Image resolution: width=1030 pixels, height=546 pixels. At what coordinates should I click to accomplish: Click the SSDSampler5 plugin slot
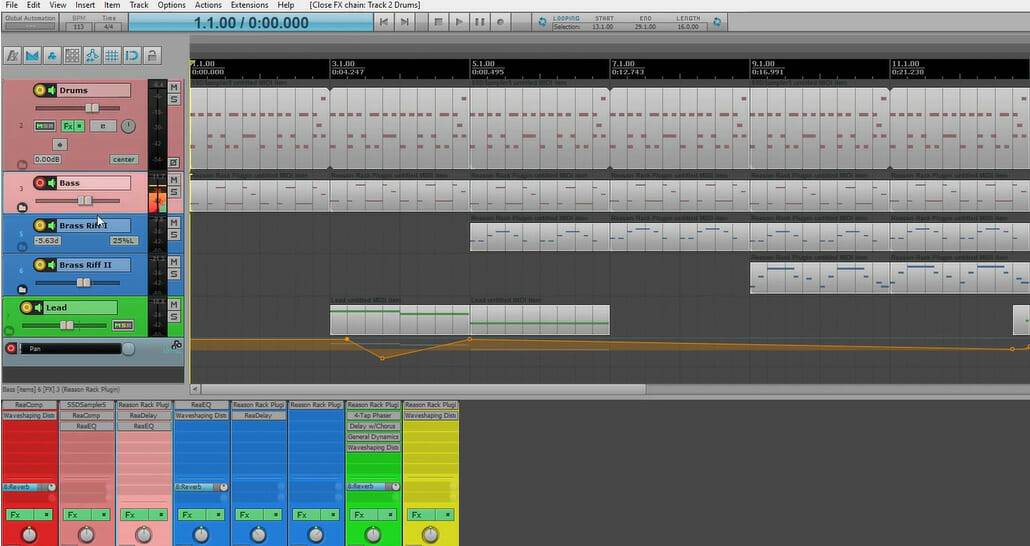[x=87, y=404]
